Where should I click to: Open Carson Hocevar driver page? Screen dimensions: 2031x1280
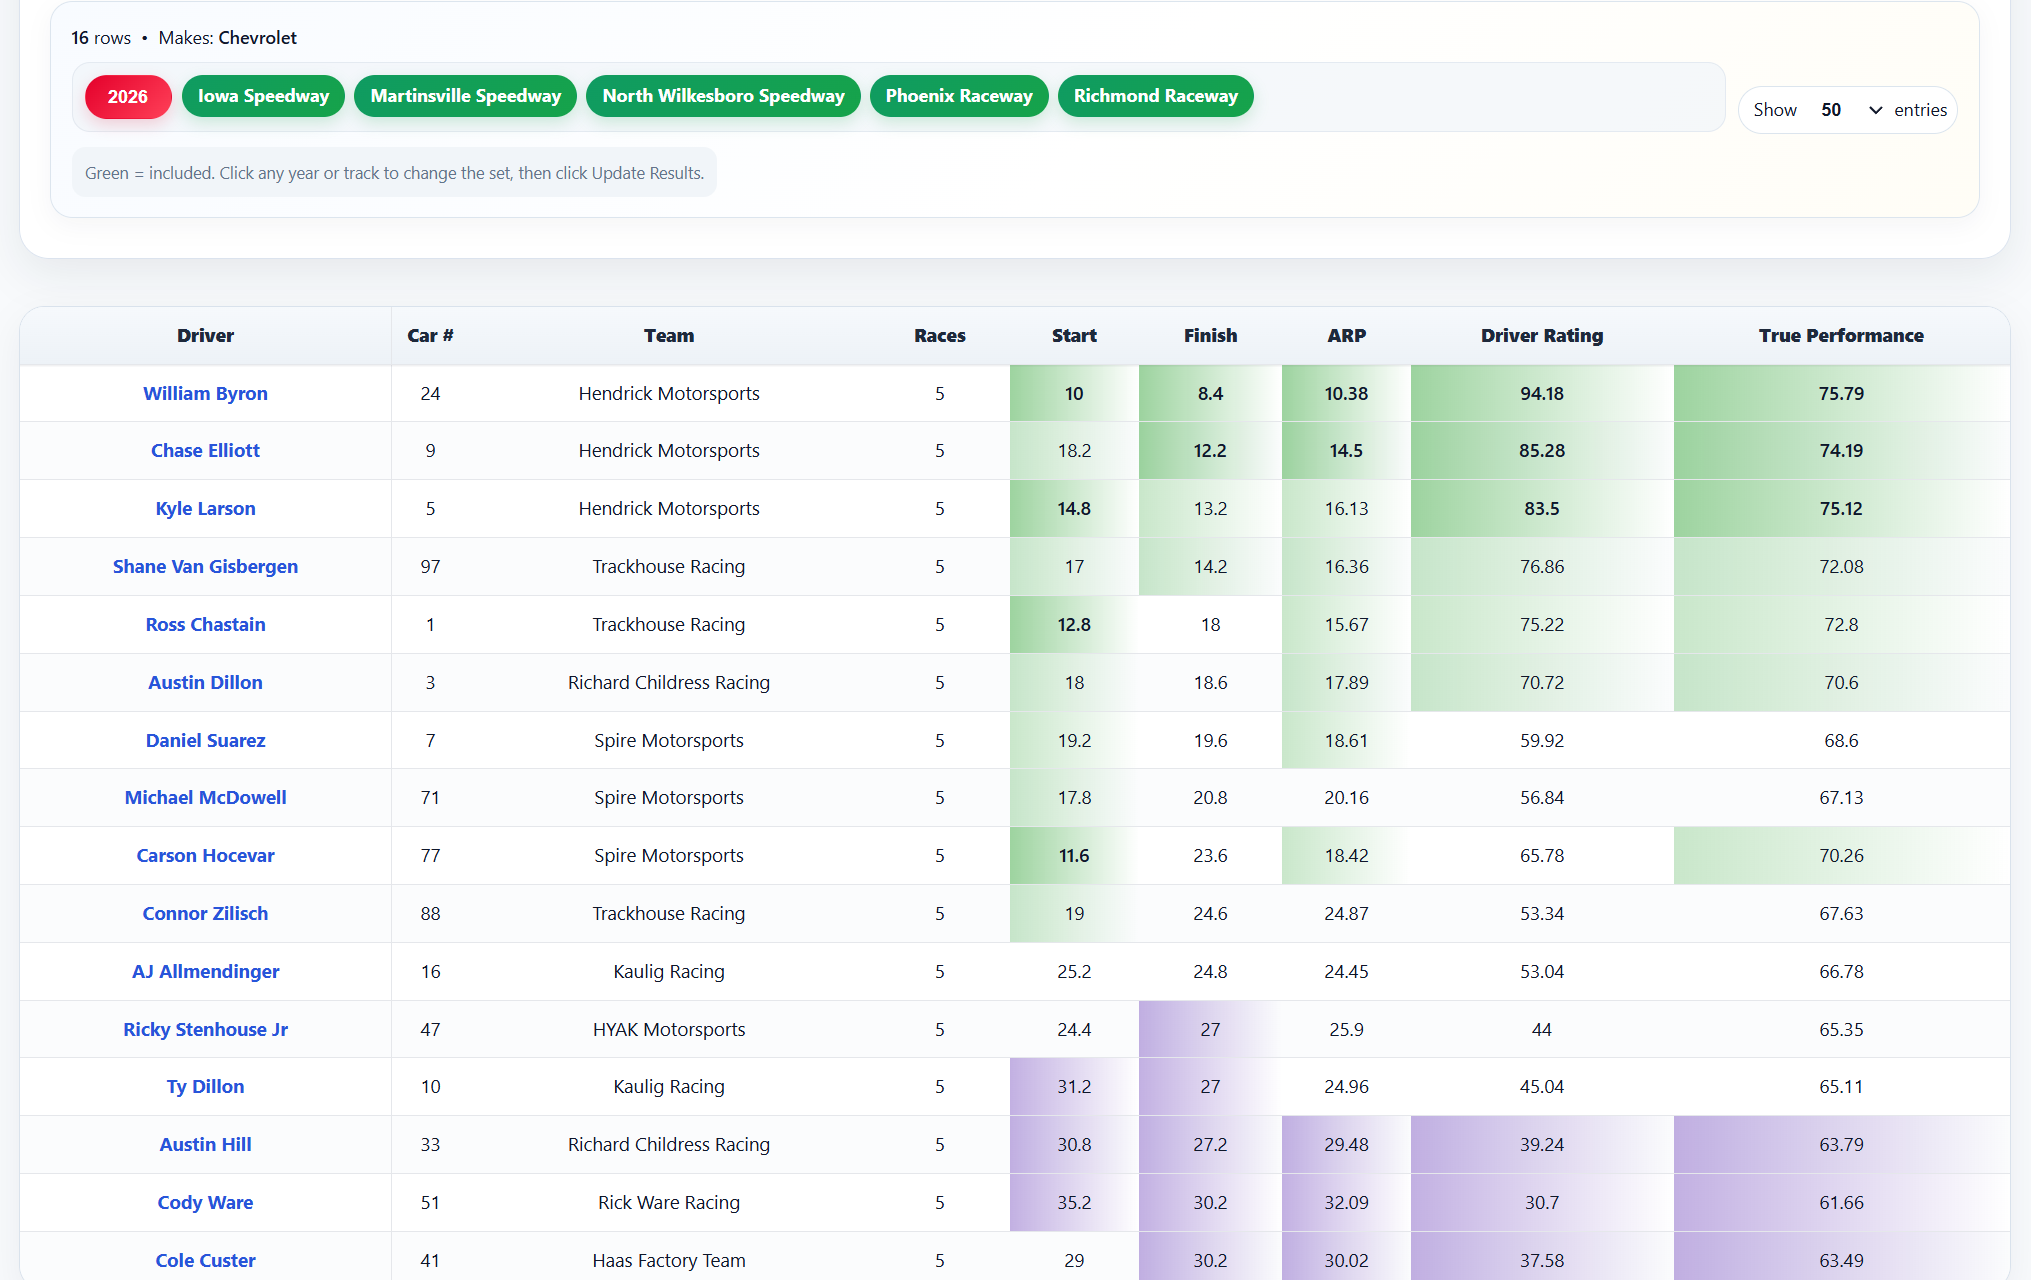click(205, 856)
